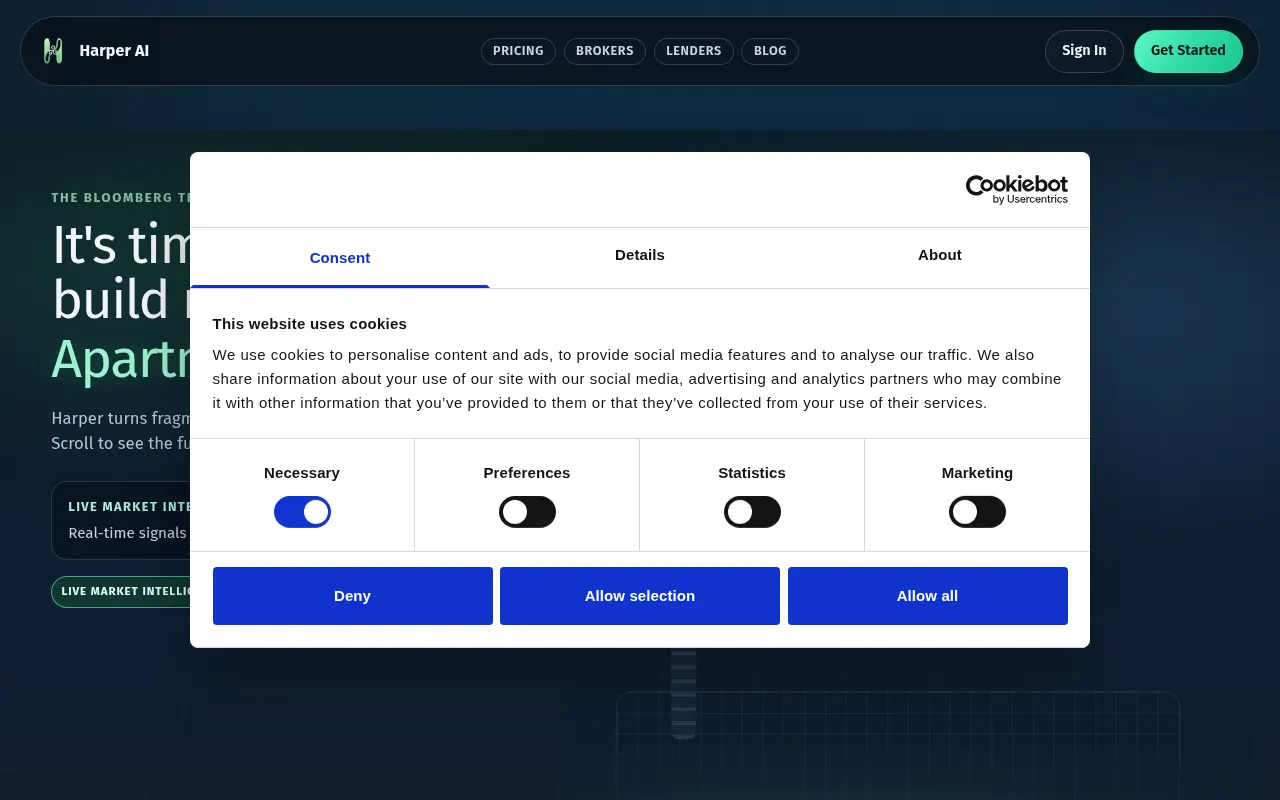Select the Consent tab
1280x800 pixels.
[340, 258]
